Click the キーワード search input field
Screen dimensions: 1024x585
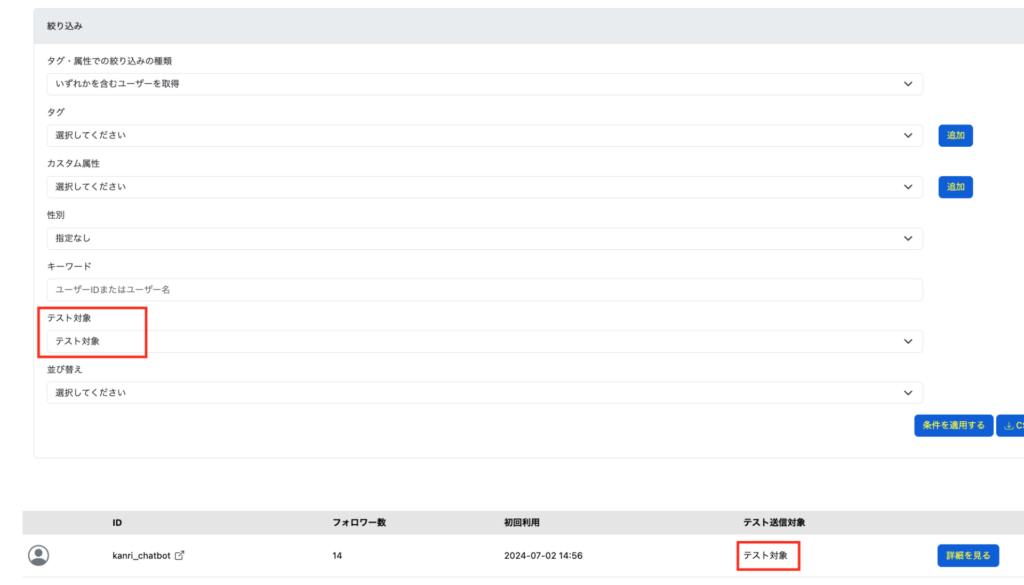click(x=484, y=290)
